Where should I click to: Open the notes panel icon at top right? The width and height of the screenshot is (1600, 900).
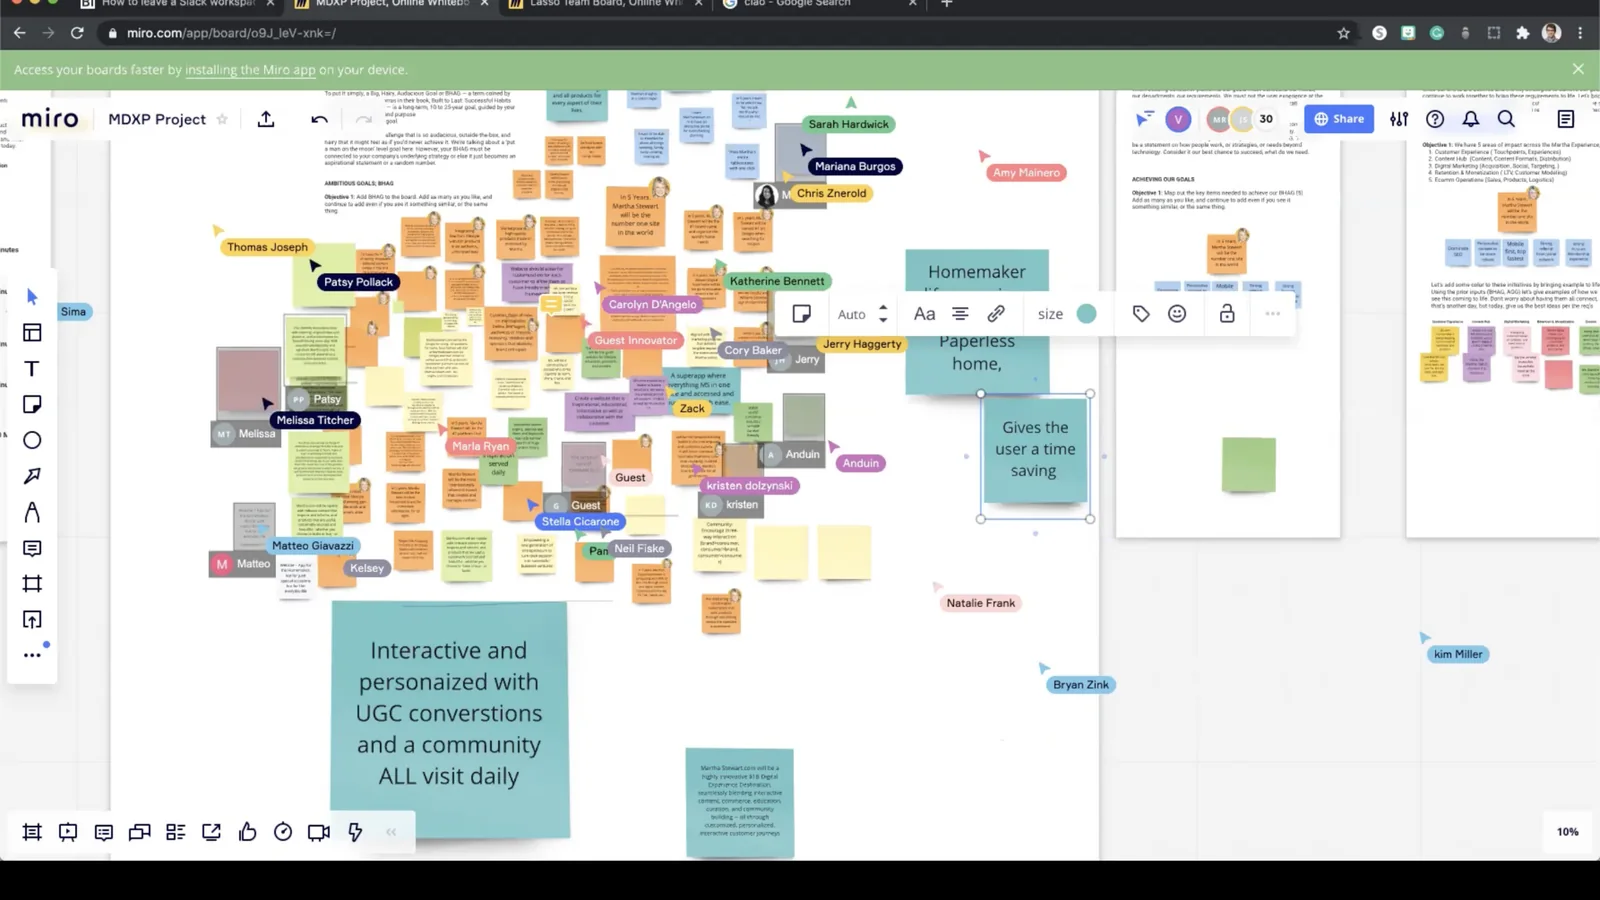(1566, 119)
